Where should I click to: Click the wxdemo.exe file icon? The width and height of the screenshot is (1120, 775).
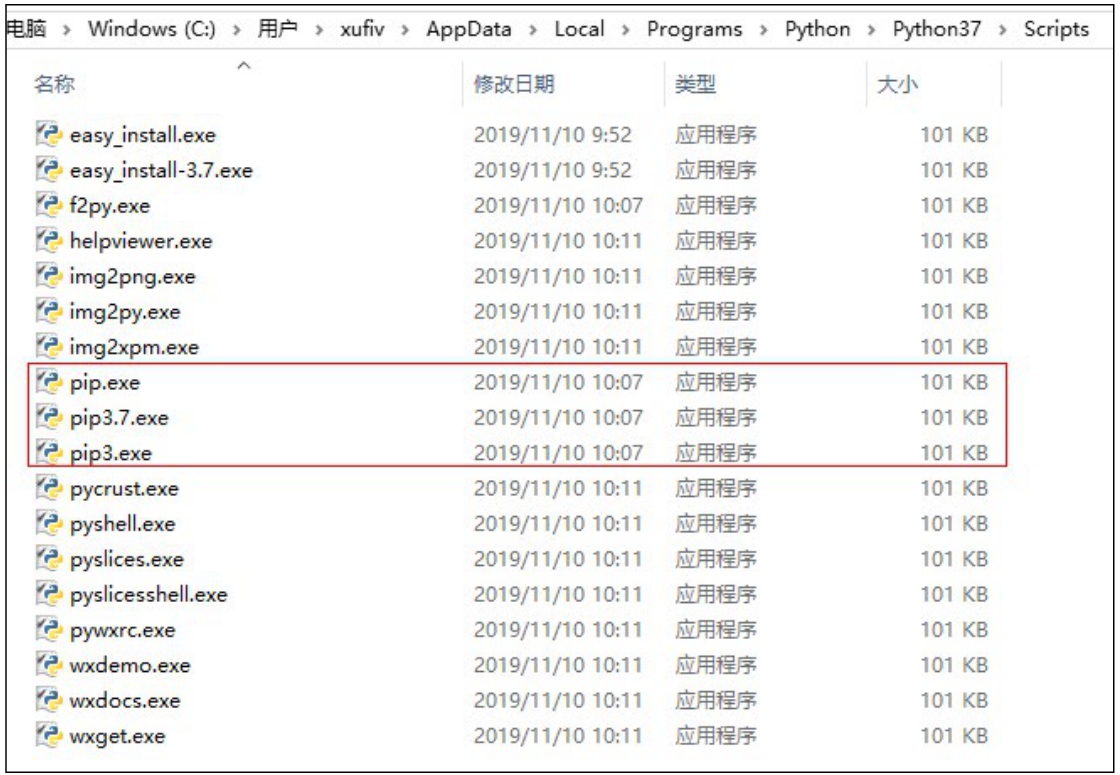click(49, 665)
